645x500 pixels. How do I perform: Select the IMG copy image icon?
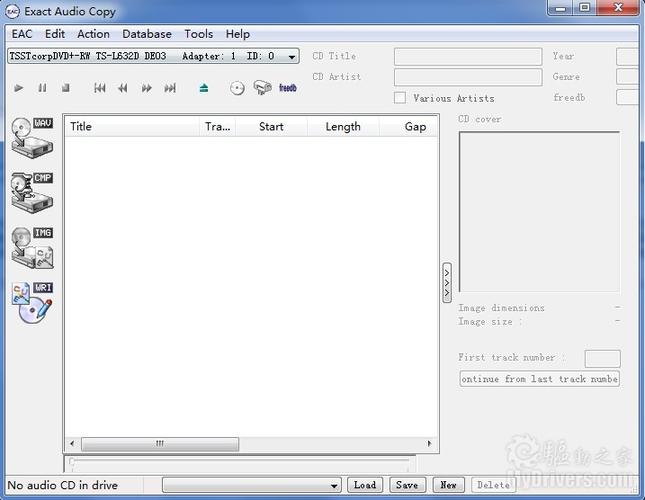[x=32, y=248]
